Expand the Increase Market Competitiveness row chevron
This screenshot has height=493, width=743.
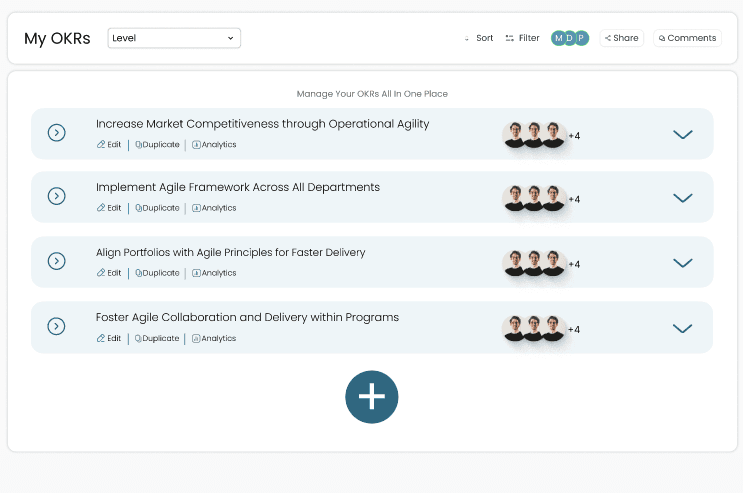click(683, 134)
